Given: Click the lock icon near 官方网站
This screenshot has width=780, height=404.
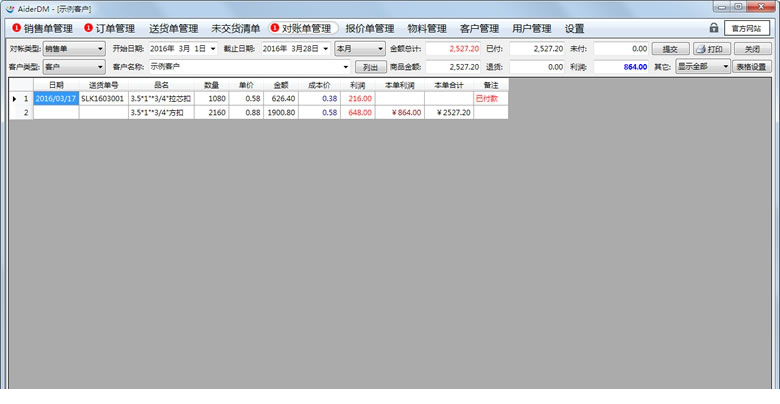Looking at the screenshot, I should (713, 28).
